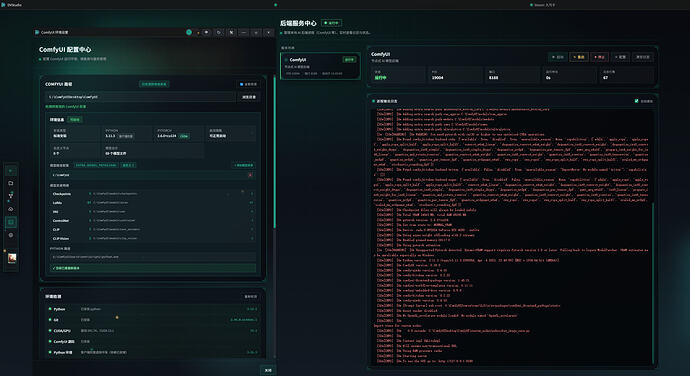Click the config window vertical scrollbar
690x376 pixels.
[x=275, y=152]
